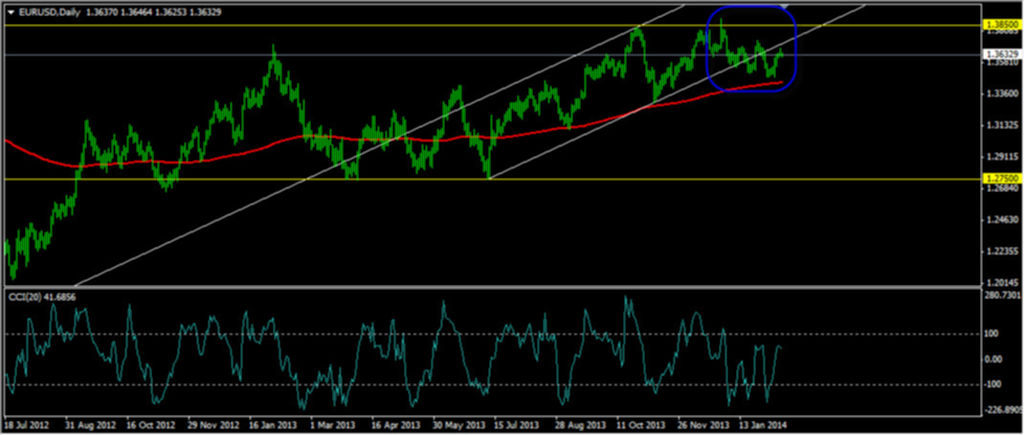Click the yellow 1.27500 price label
Image resolution: width=1024 pixels, height=435 pixels.
point(1001,178)
